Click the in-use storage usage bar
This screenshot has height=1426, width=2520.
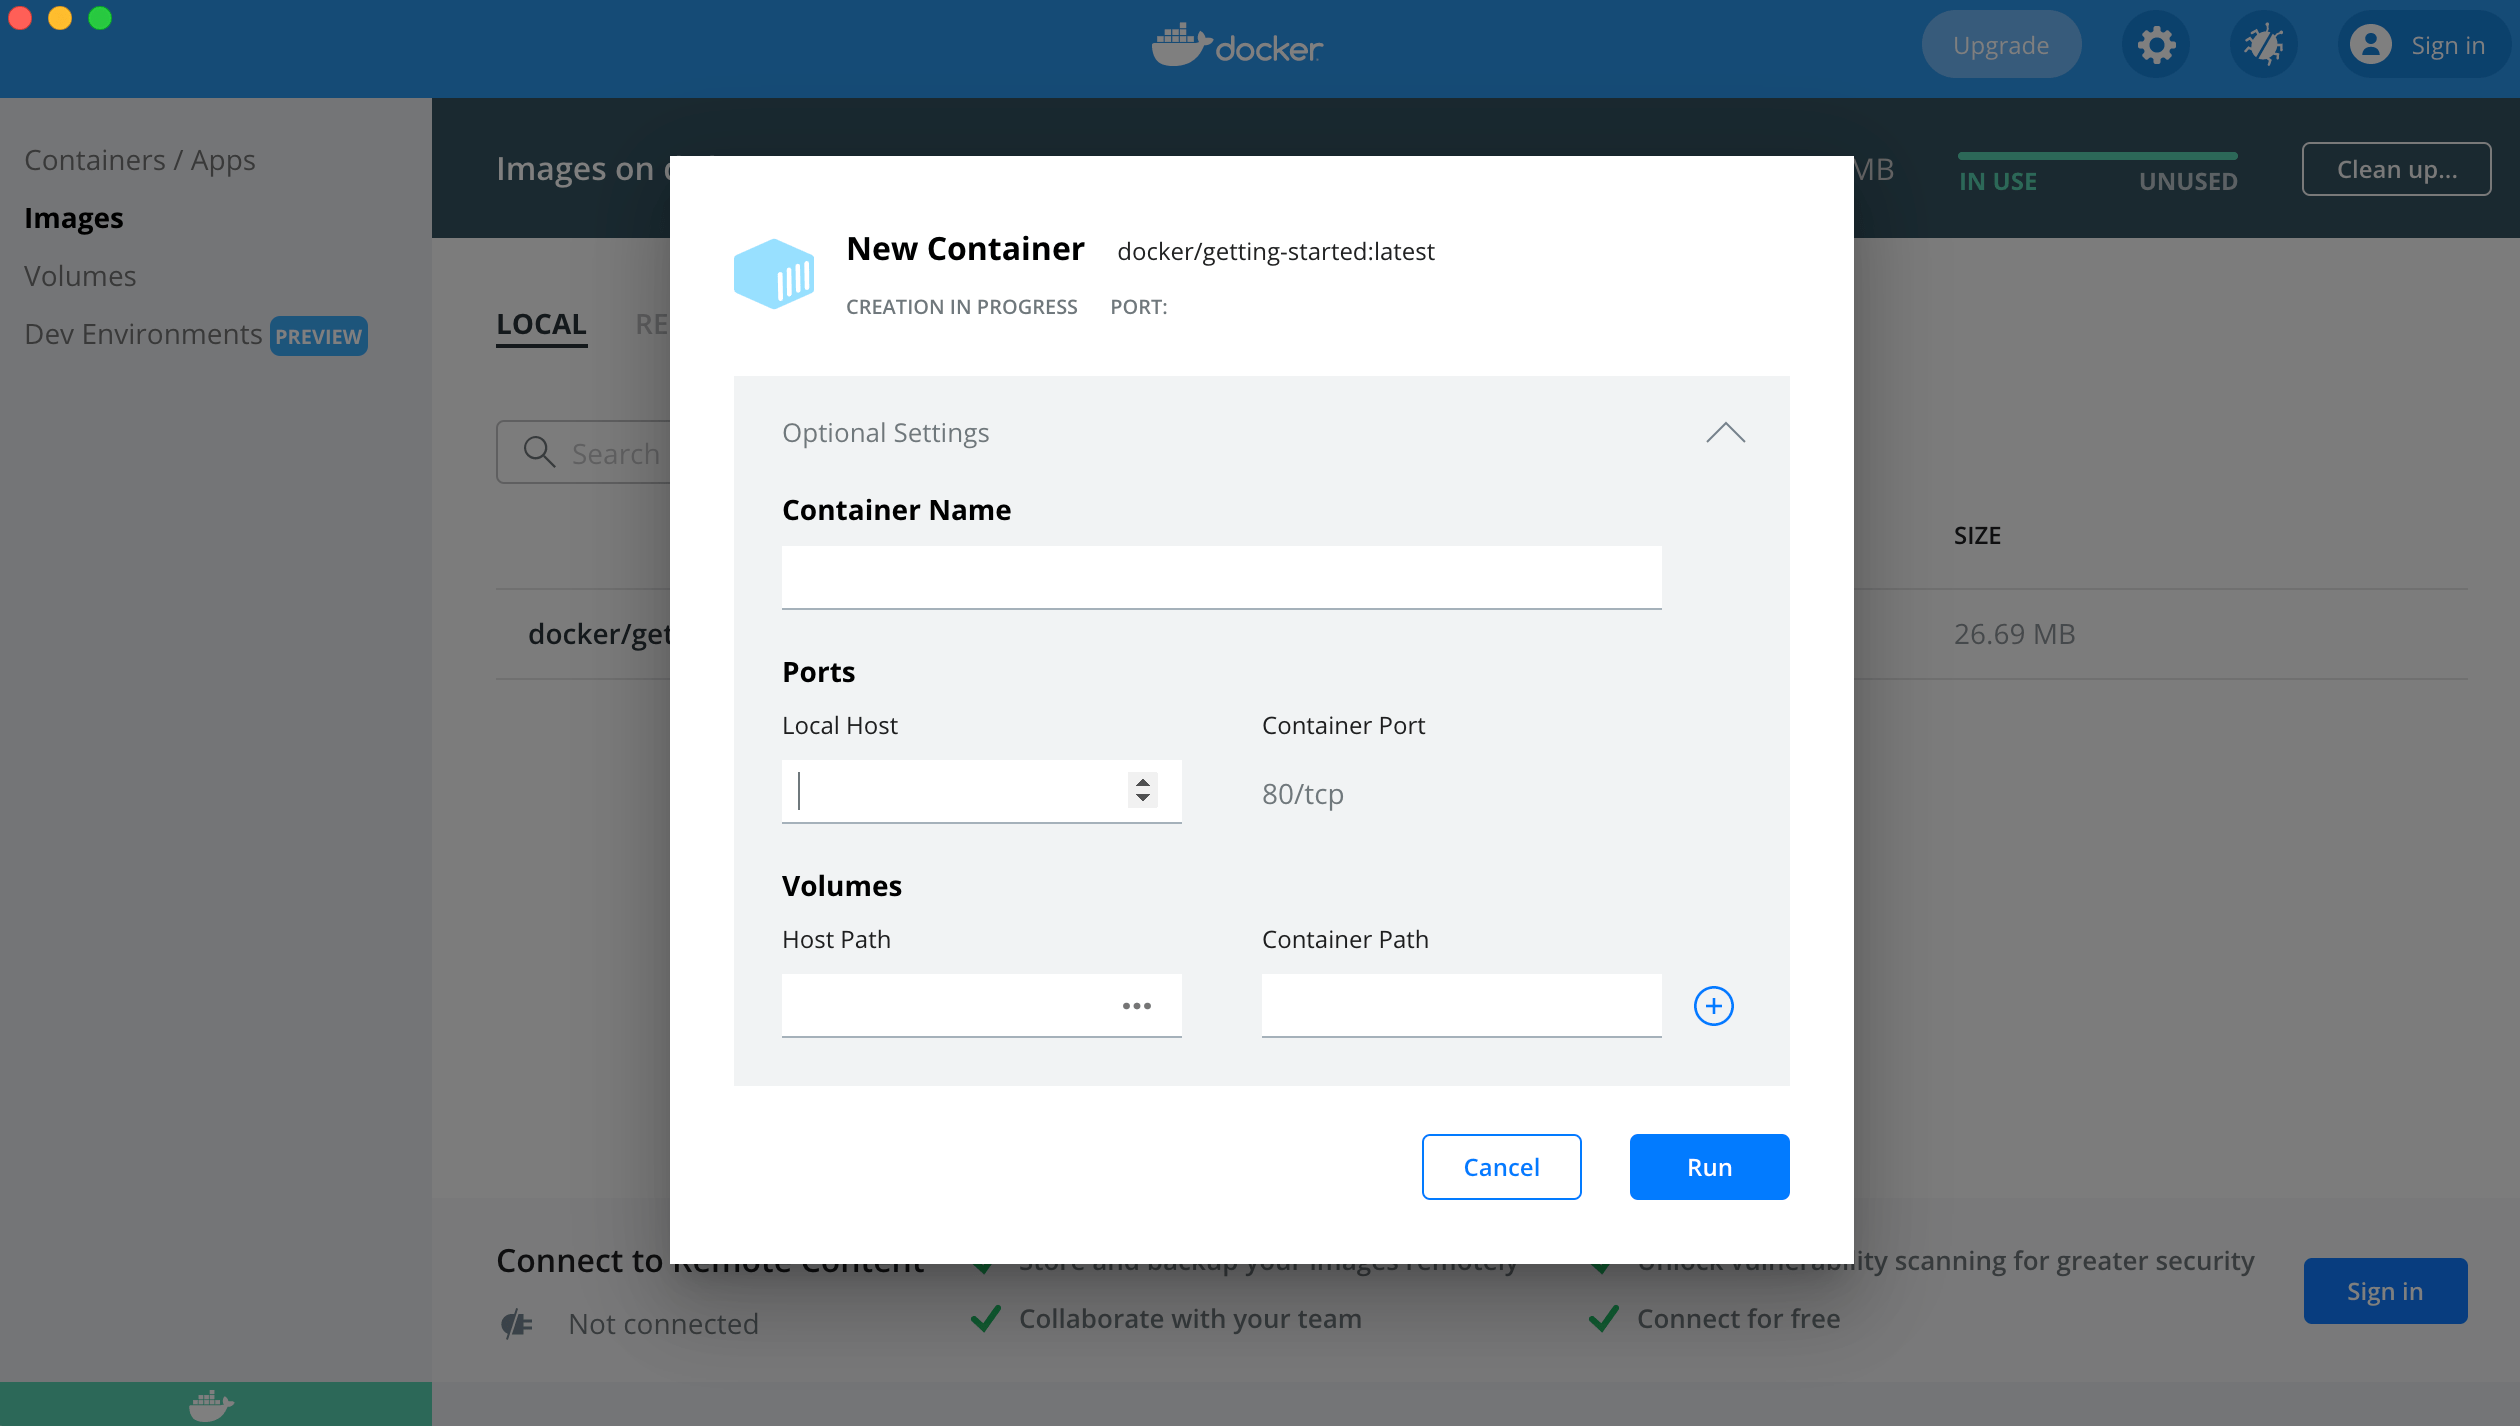point(2097,156)
